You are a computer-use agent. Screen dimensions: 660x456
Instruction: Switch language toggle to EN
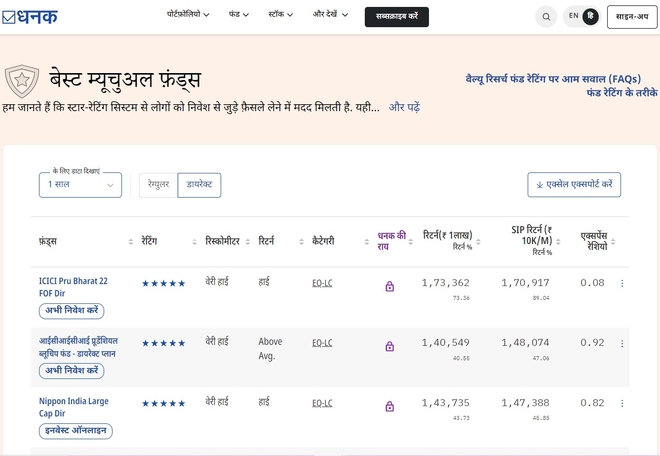(573, 17)
